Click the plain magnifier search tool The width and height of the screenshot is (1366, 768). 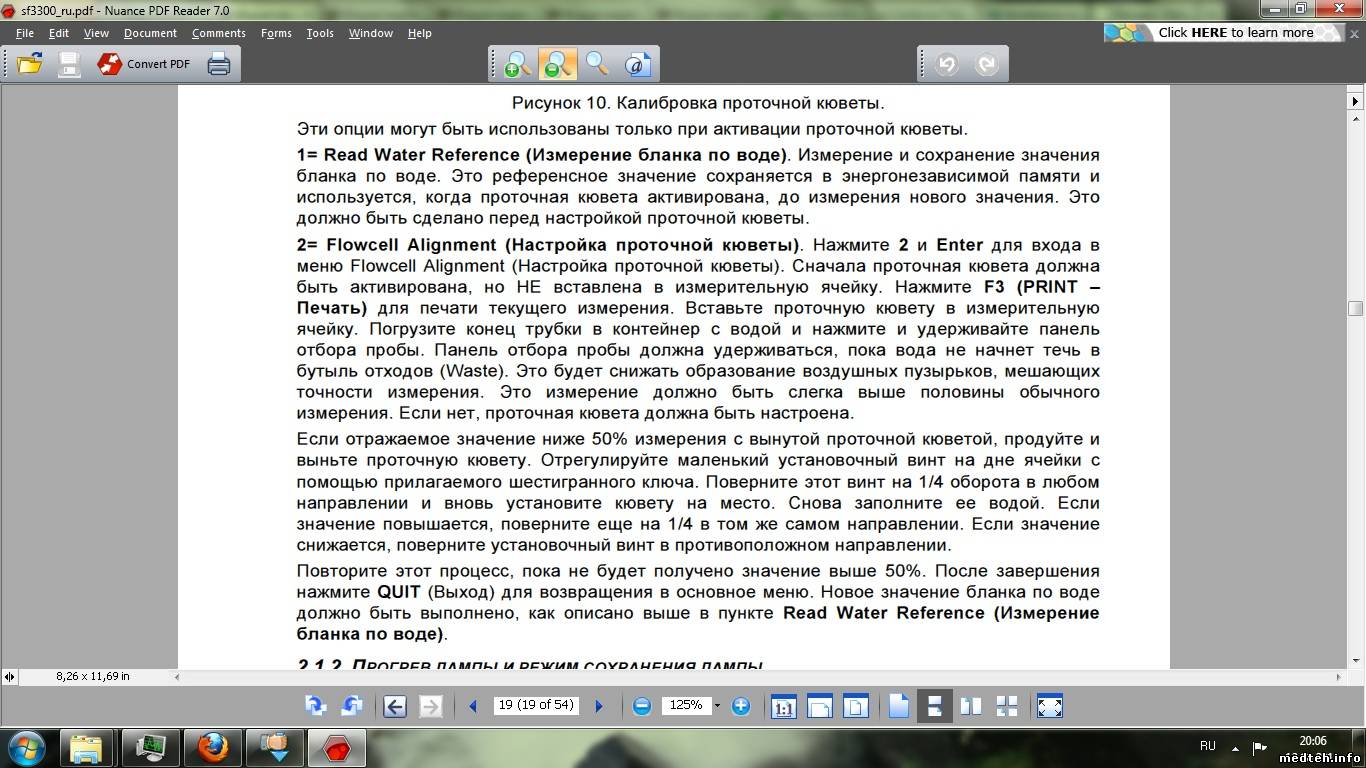coord(597,64)
